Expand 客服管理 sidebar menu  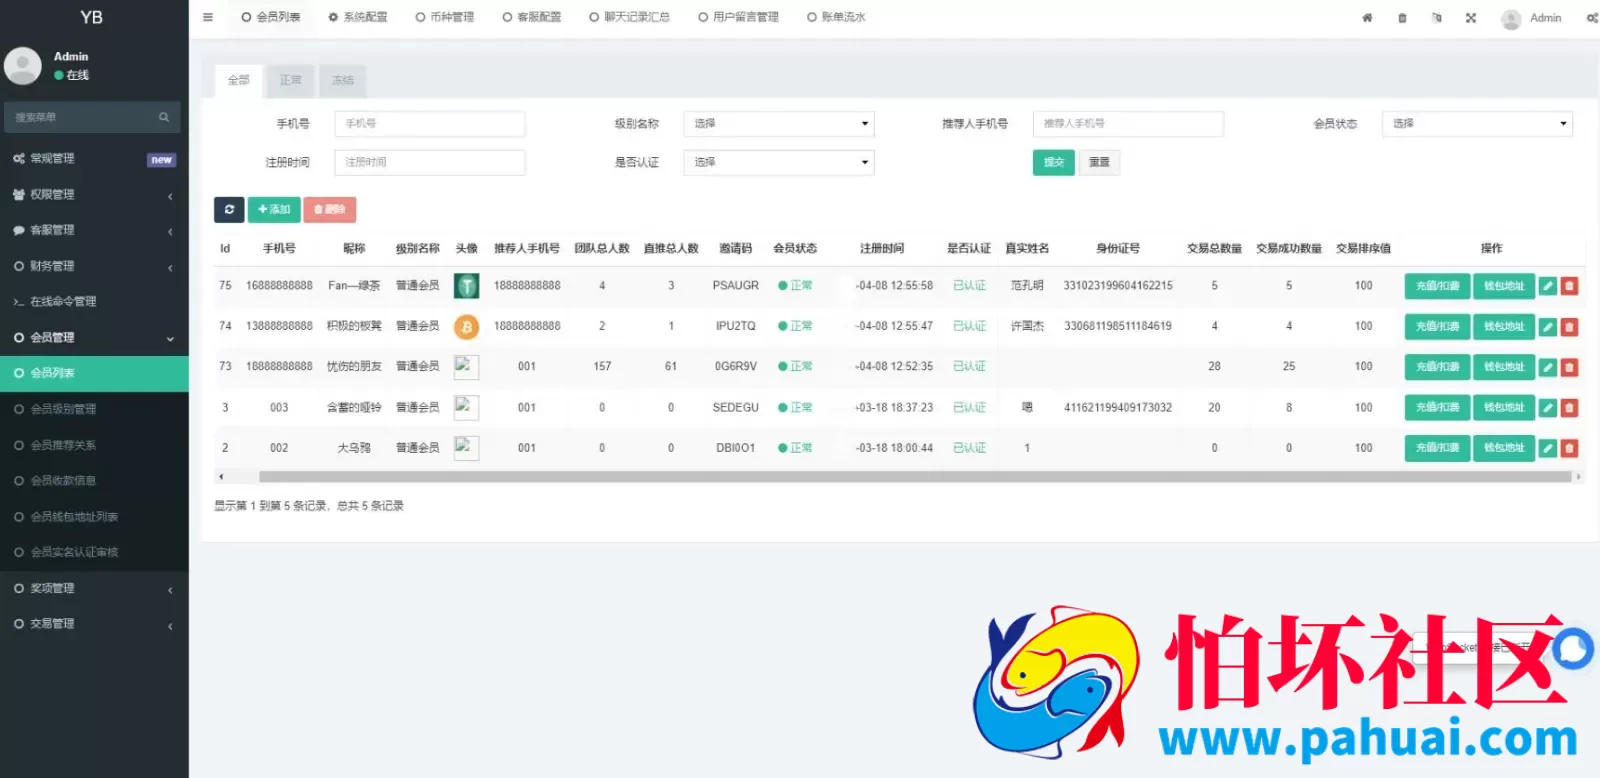[94, 230]
